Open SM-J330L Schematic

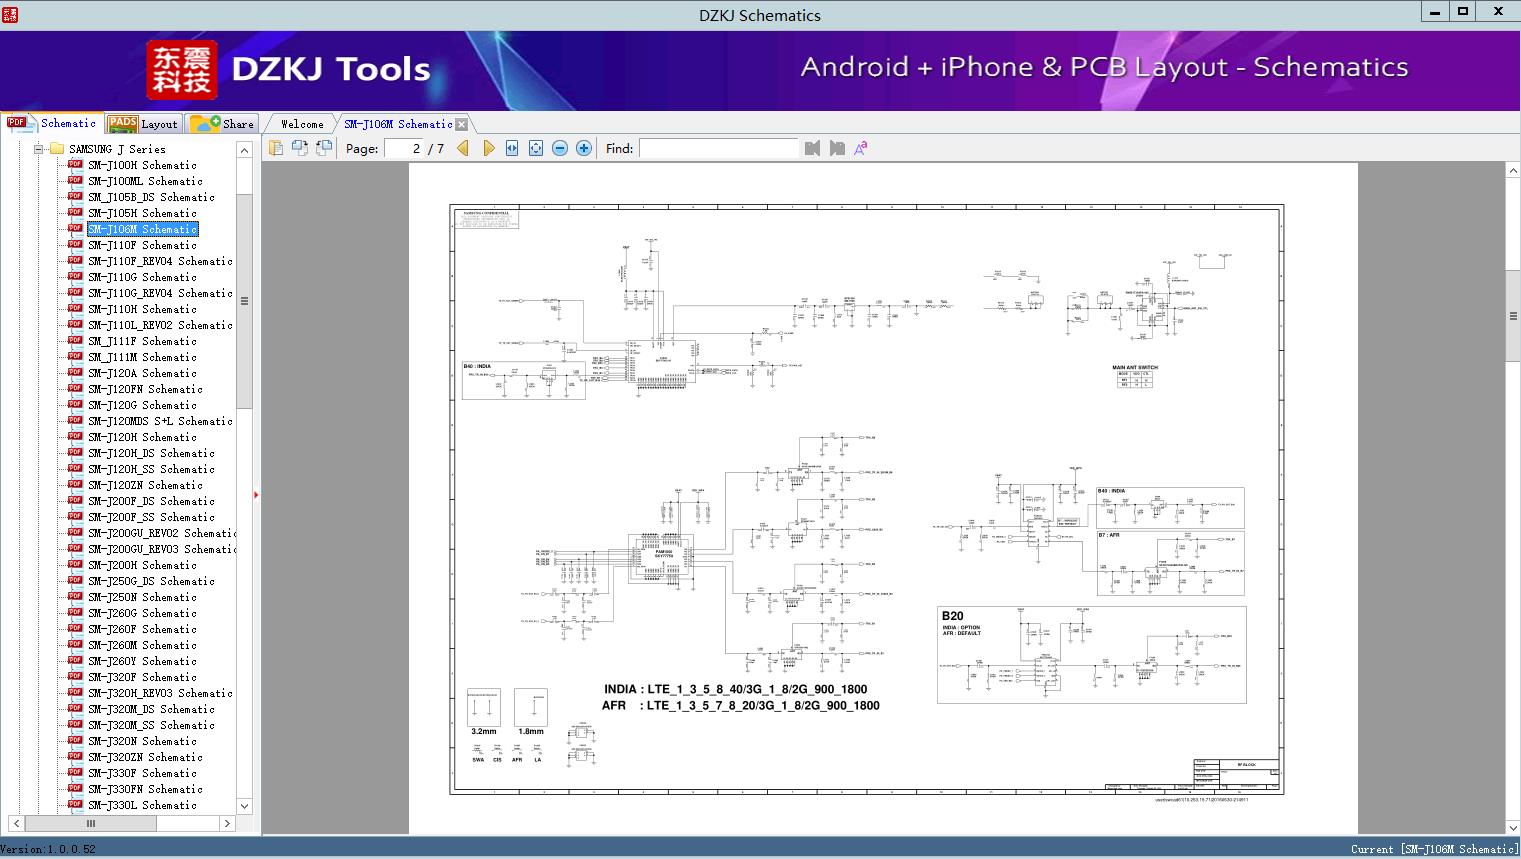tap(142, 805)
